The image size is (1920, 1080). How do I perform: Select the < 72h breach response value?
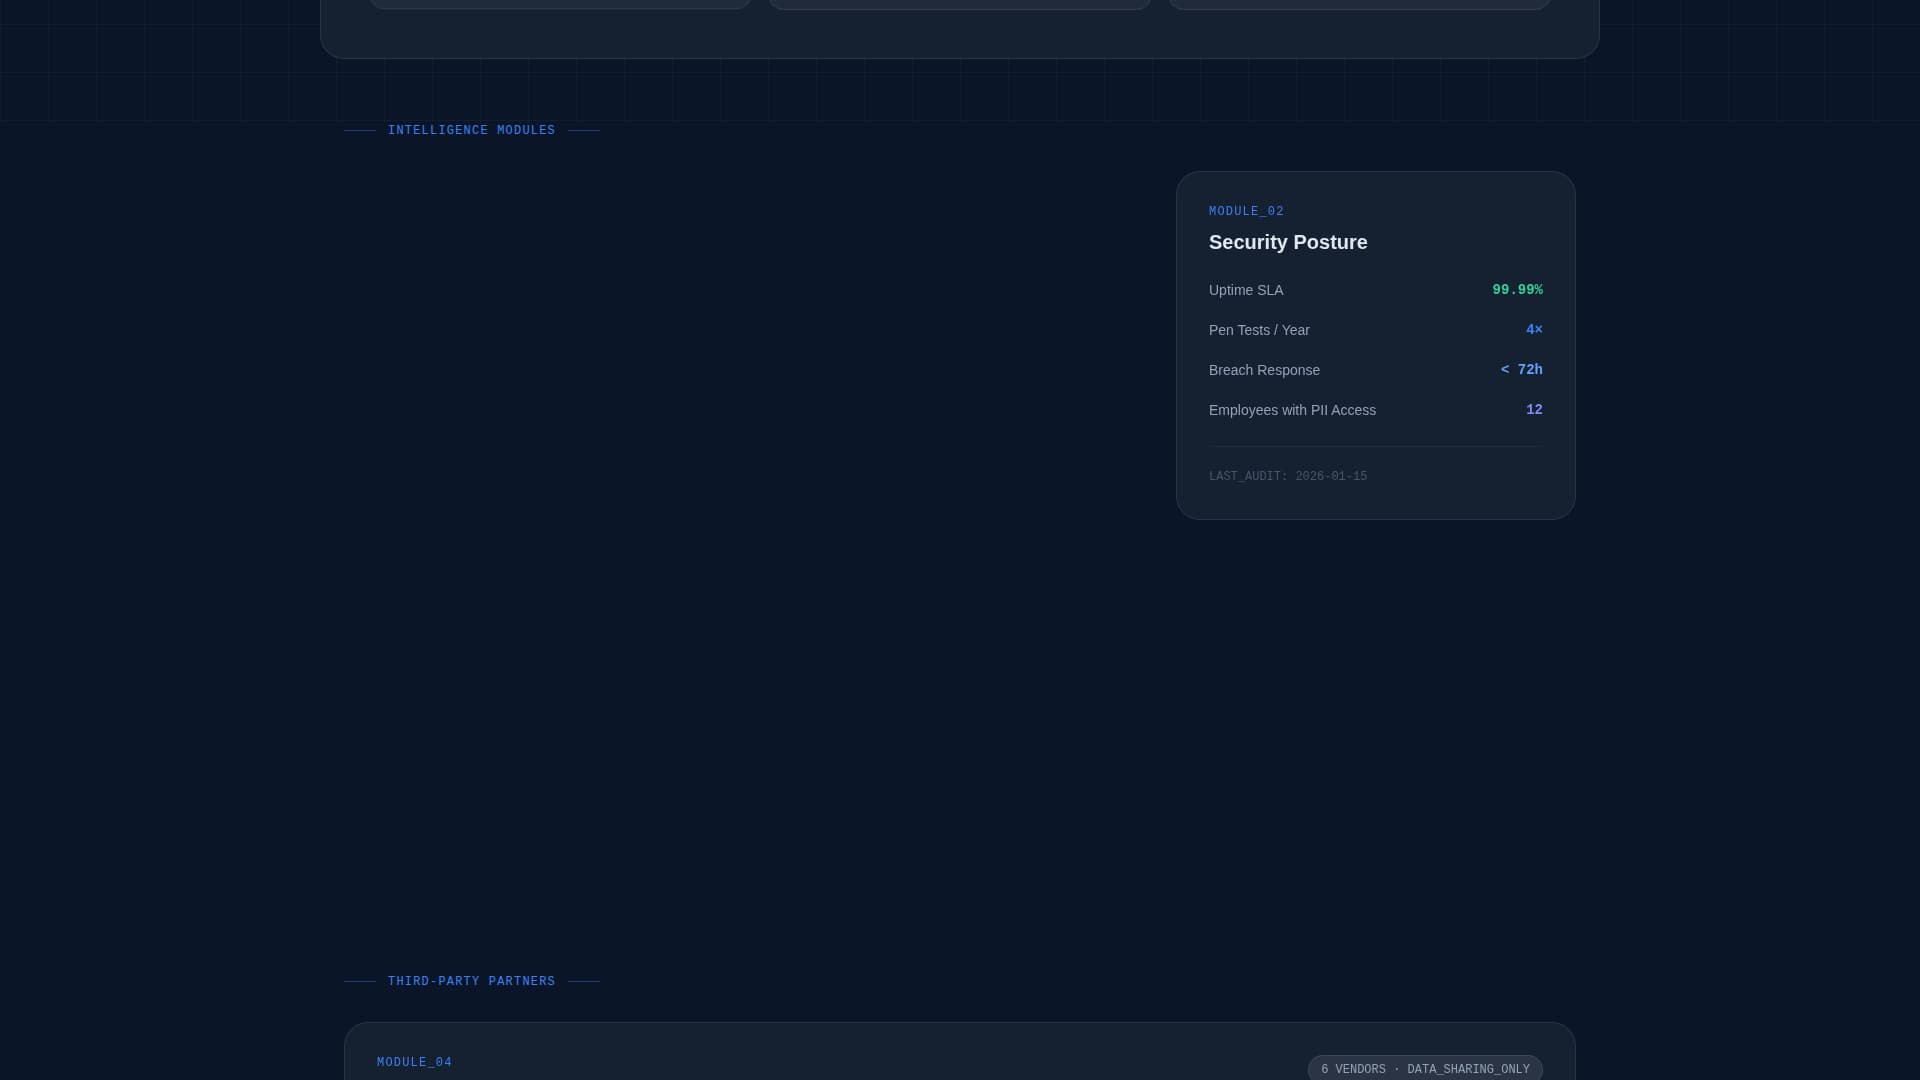1520,370
